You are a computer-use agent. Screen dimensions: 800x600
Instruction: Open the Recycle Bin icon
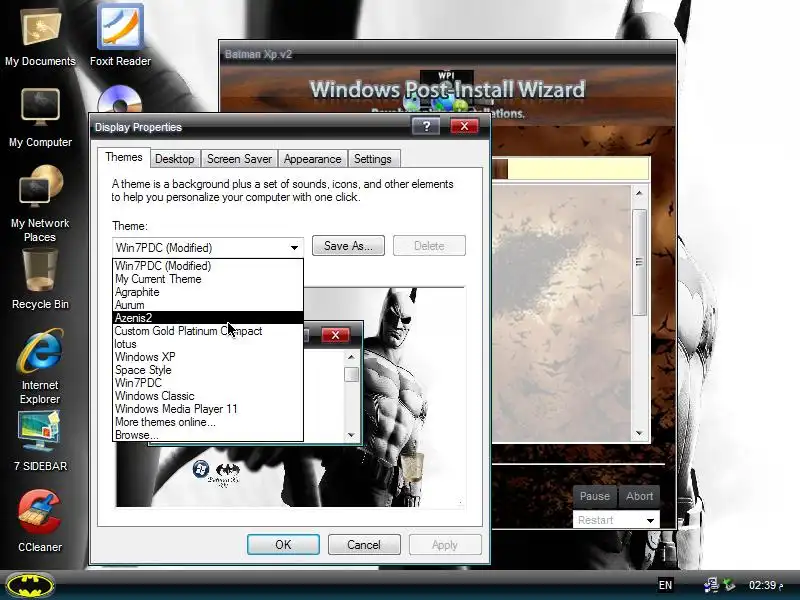(40, 280)
